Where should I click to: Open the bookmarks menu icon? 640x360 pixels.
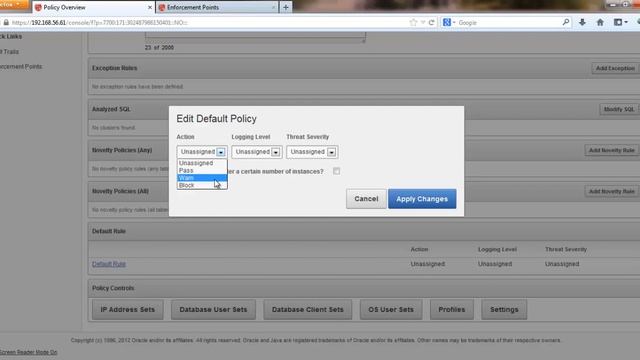620,22
